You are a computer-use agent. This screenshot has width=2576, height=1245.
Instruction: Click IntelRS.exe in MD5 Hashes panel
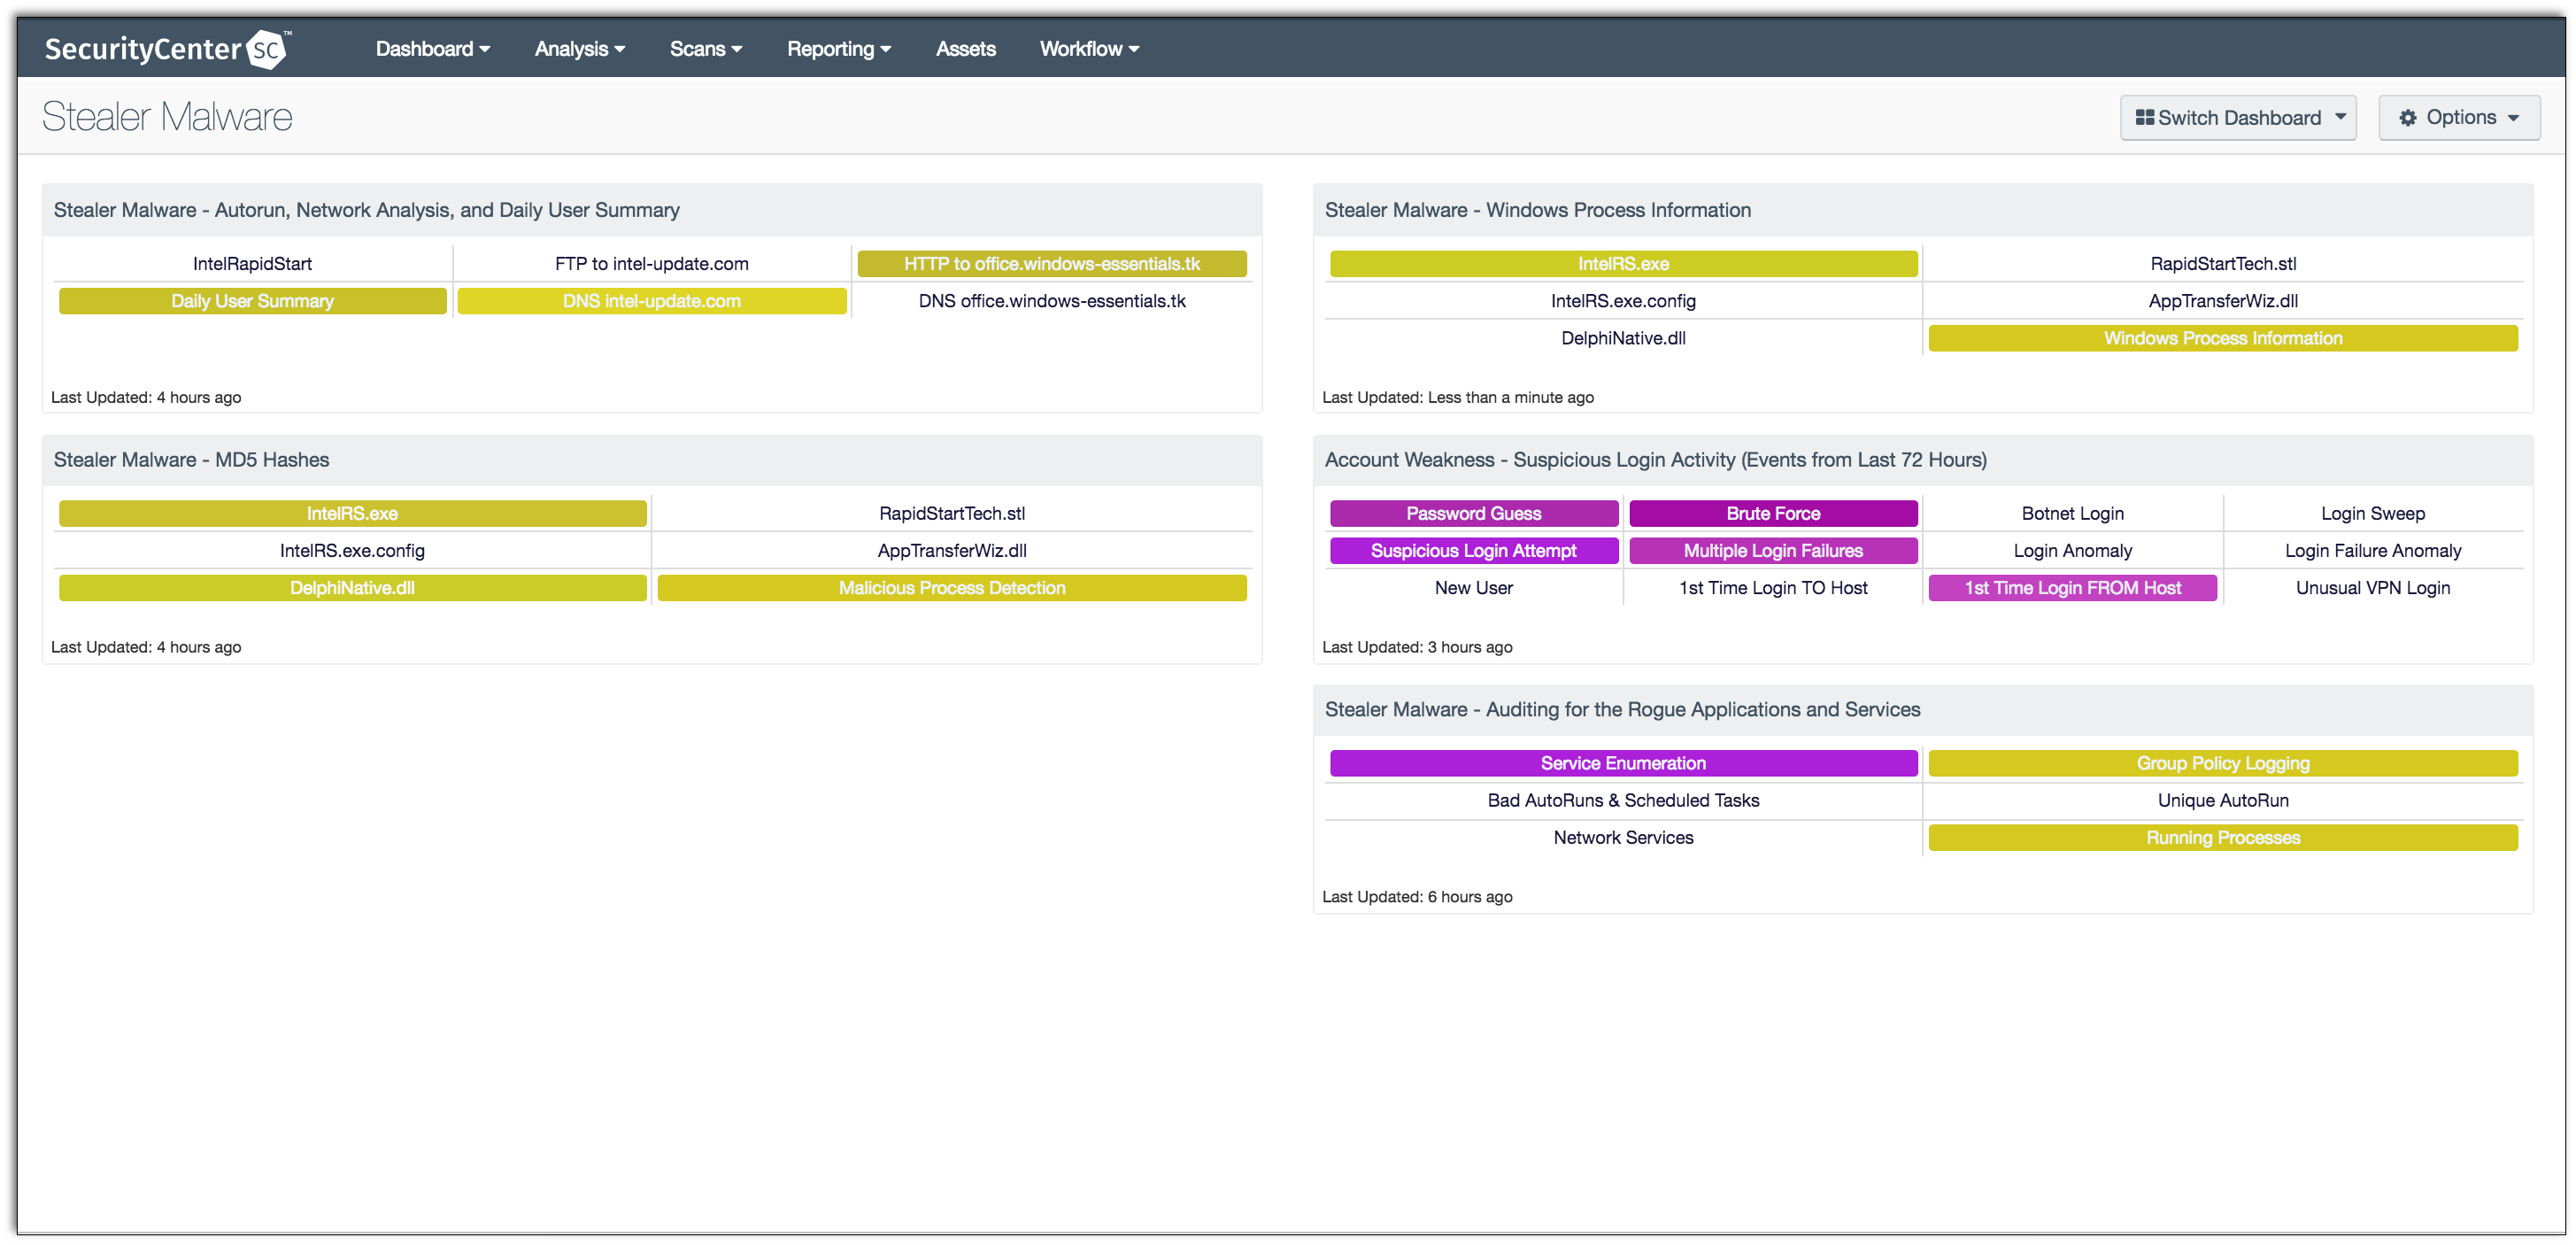point(353,514)
